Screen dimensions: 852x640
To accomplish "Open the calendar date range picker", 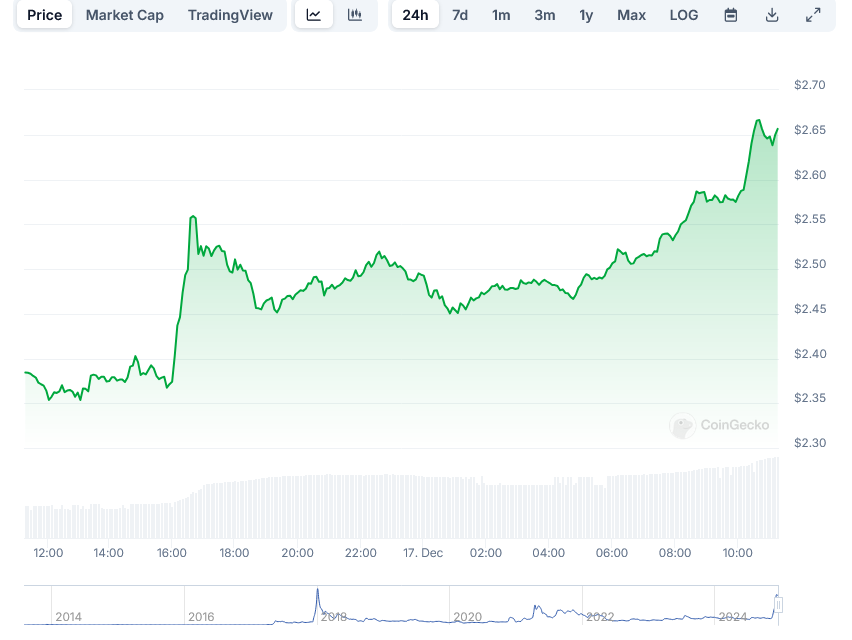I will coord(731,15).
